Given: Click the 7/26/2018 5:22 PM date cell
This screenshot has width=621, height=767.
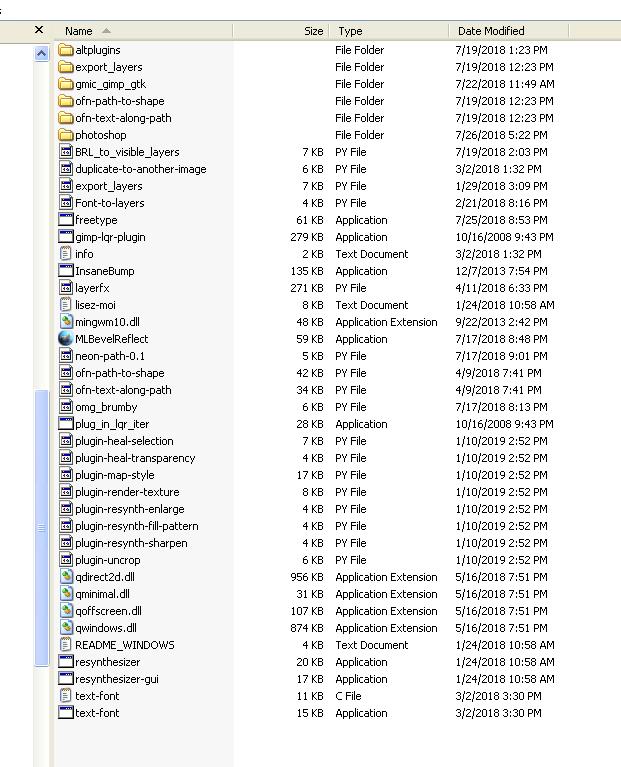Looking at the screenshot, I should point(501,135).
